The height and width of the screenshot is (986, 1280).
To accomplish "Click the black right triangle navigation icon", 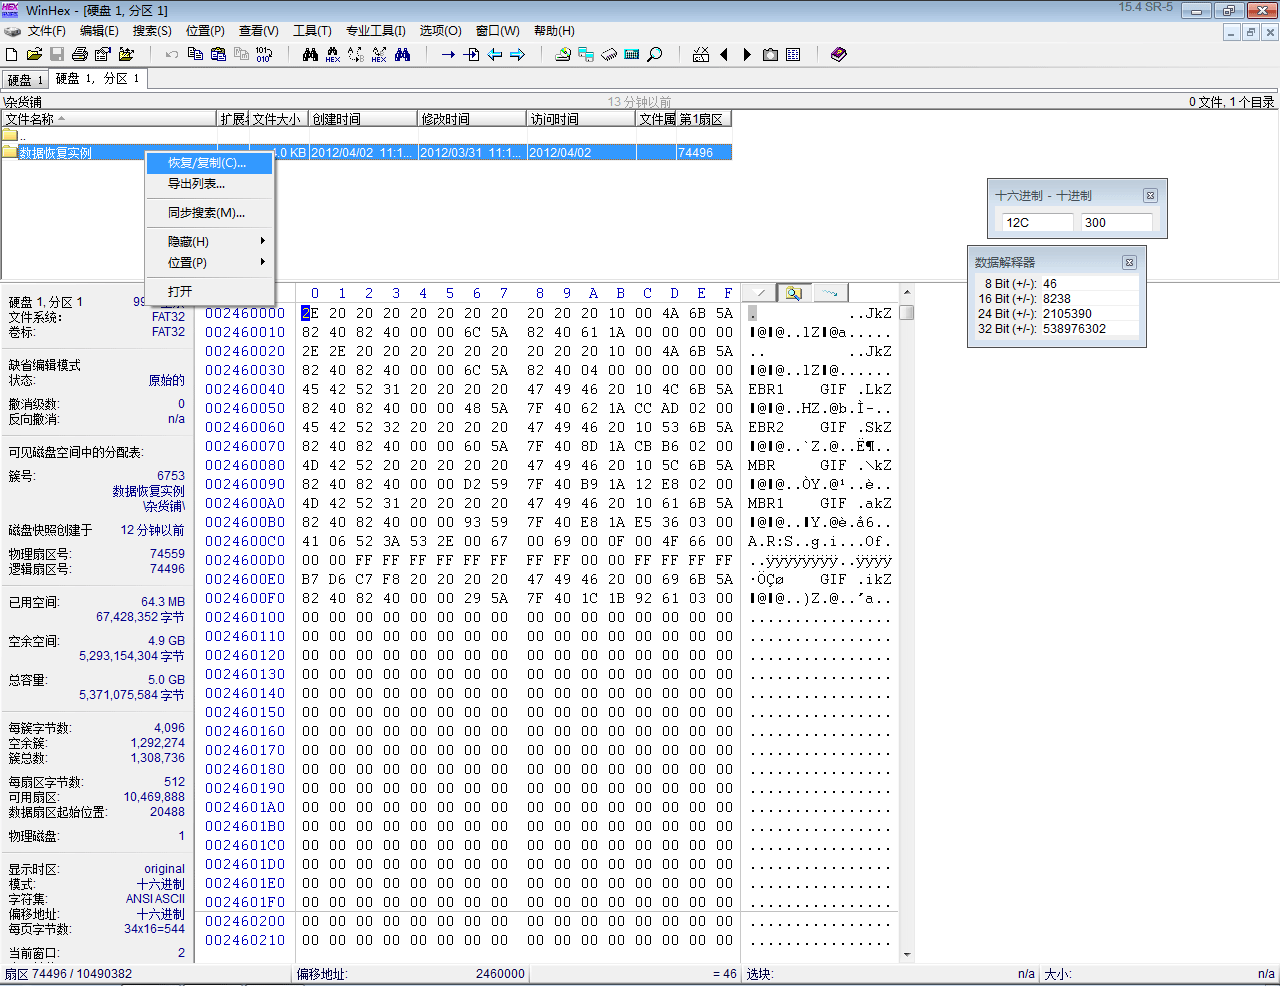I will pos(747,54).
